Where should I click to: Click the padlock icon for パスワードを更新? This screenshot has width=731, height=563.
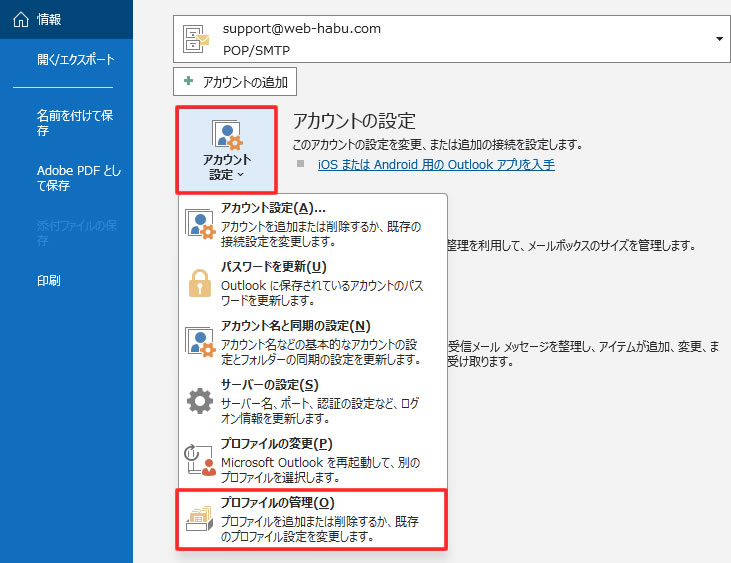point(200,283)
